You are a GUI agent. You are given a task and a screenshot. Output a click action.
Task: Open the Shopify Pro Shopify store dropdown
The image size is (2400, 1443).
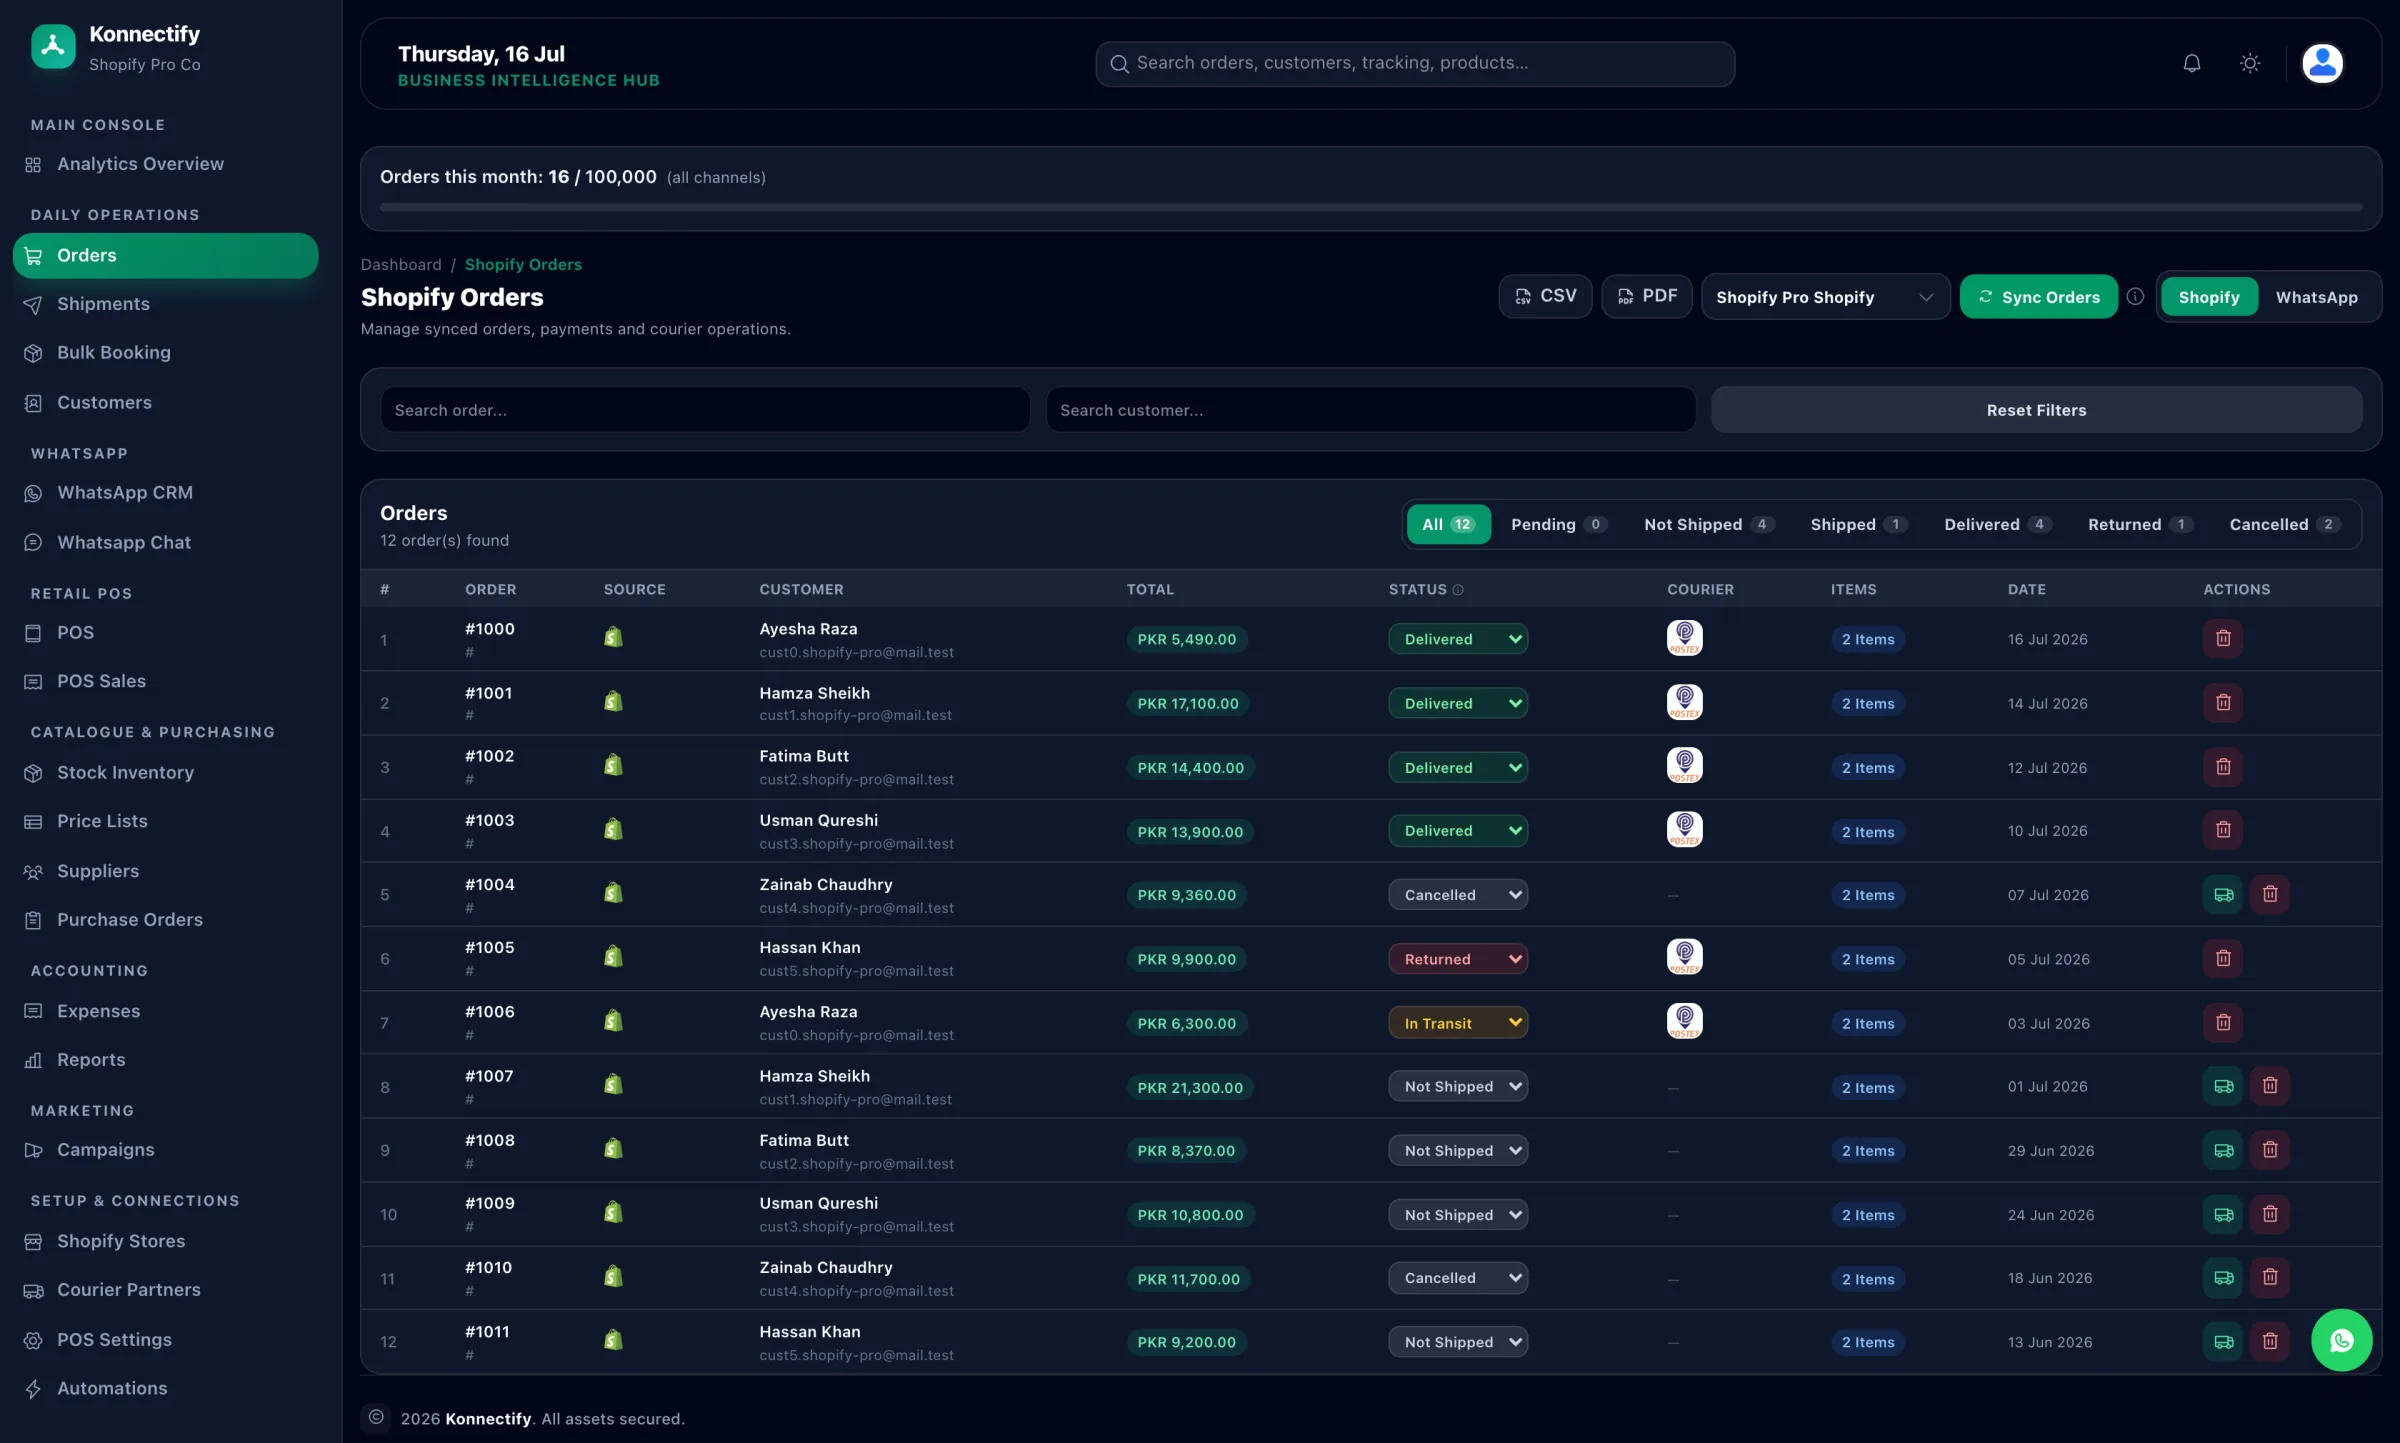click(1825, 297)
